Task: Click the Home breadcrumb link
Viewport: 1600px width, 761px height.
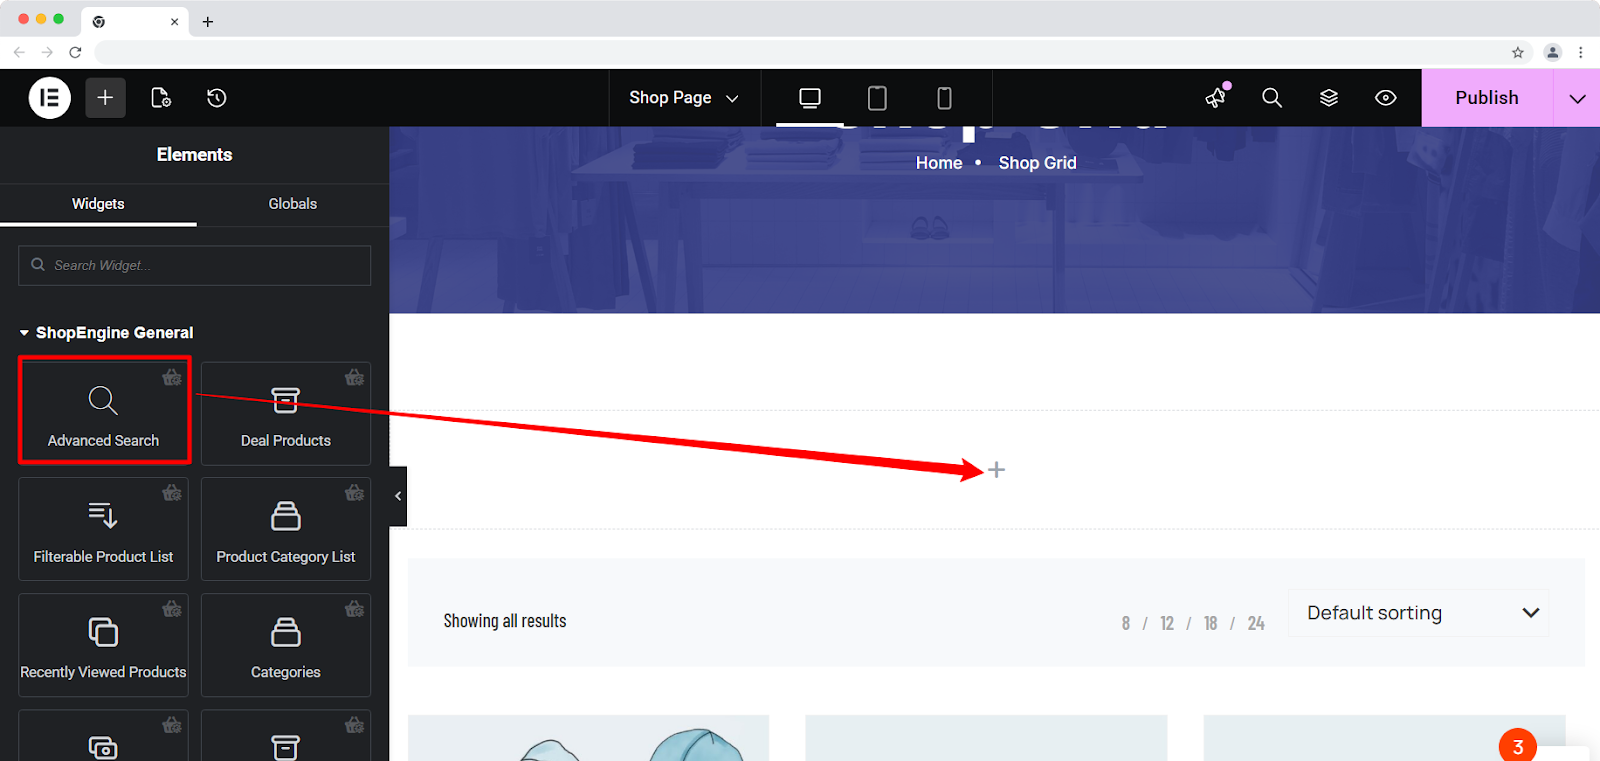Action: tap(938, 163)
